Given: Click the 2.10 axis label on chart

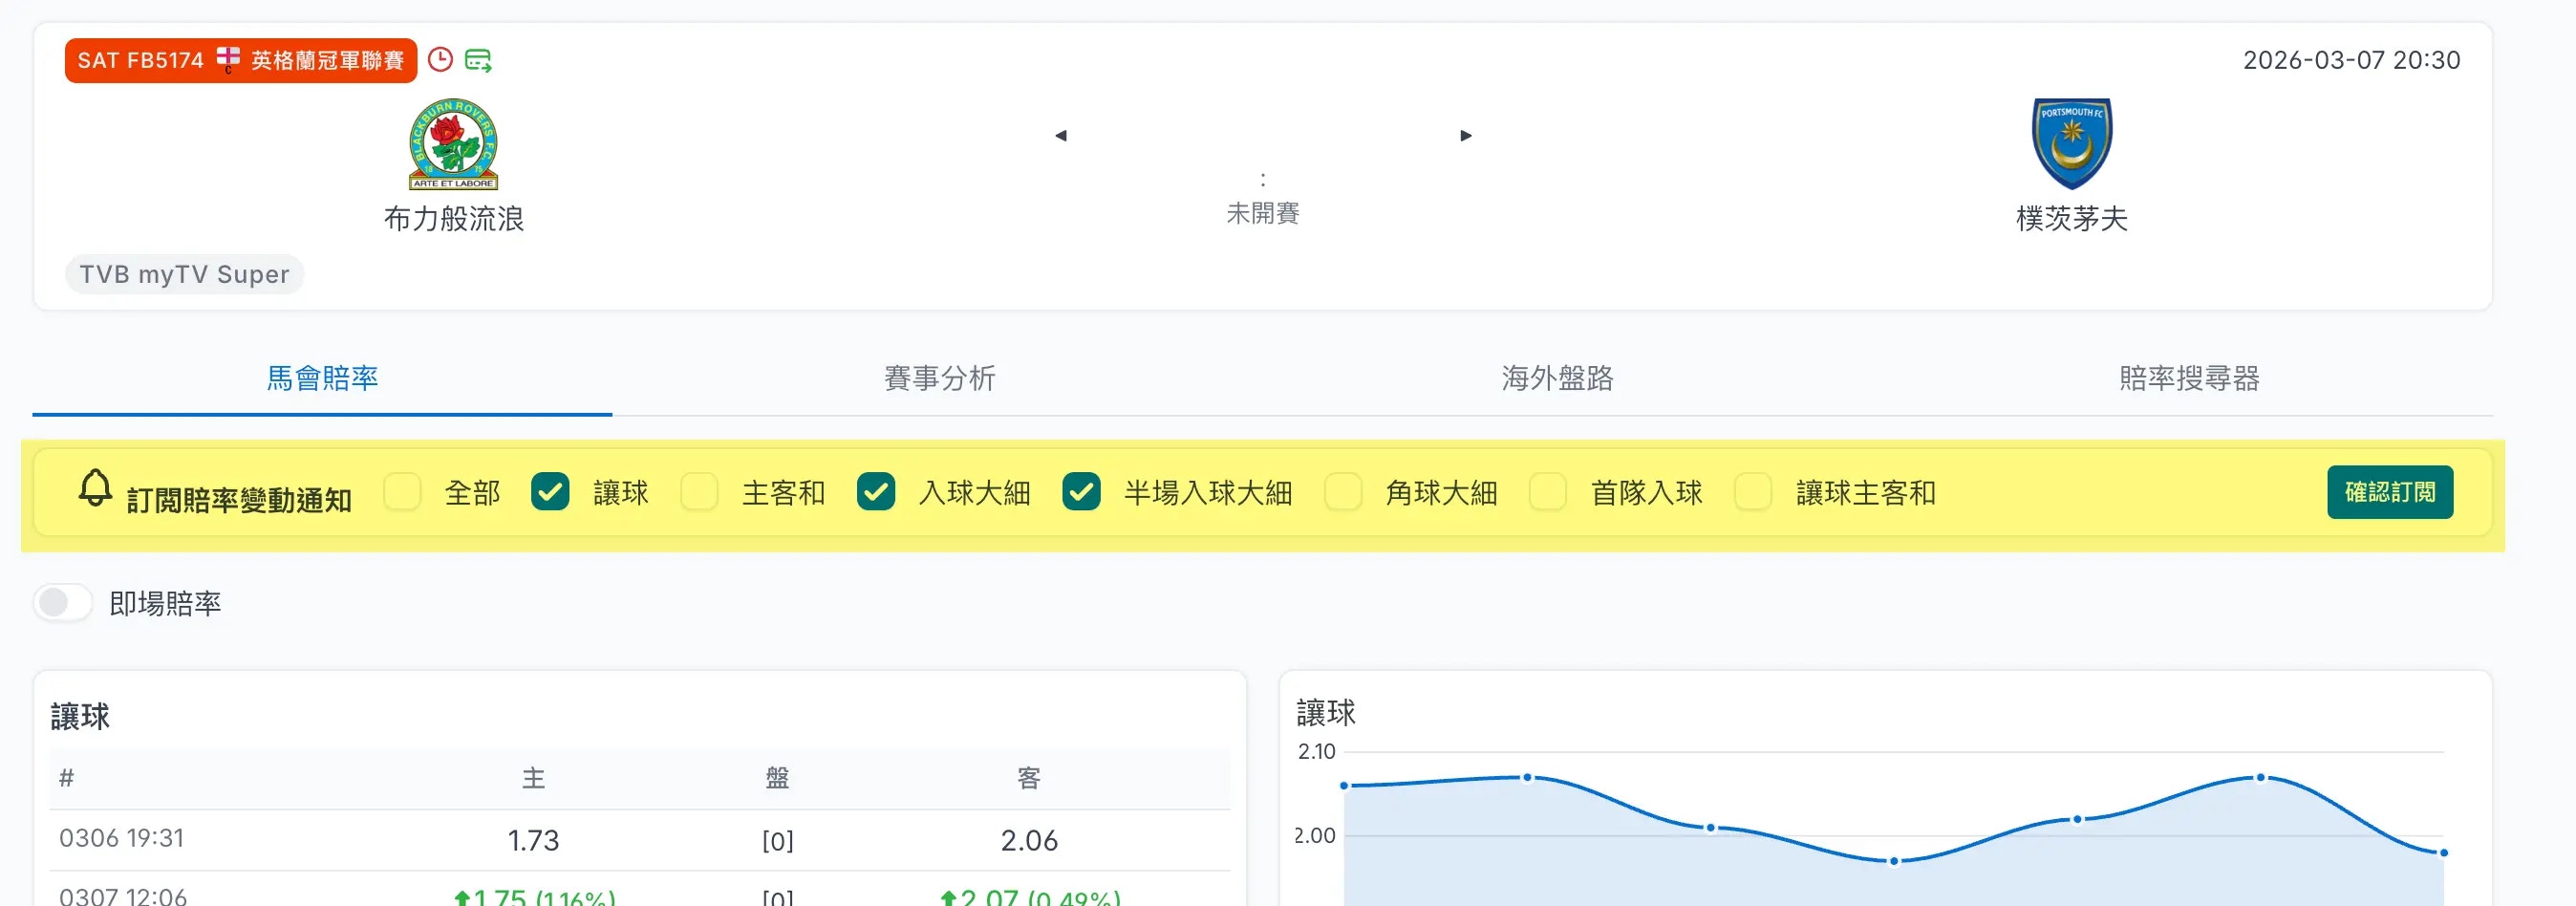Looking at the screenshot, I should coord(1316,751).
